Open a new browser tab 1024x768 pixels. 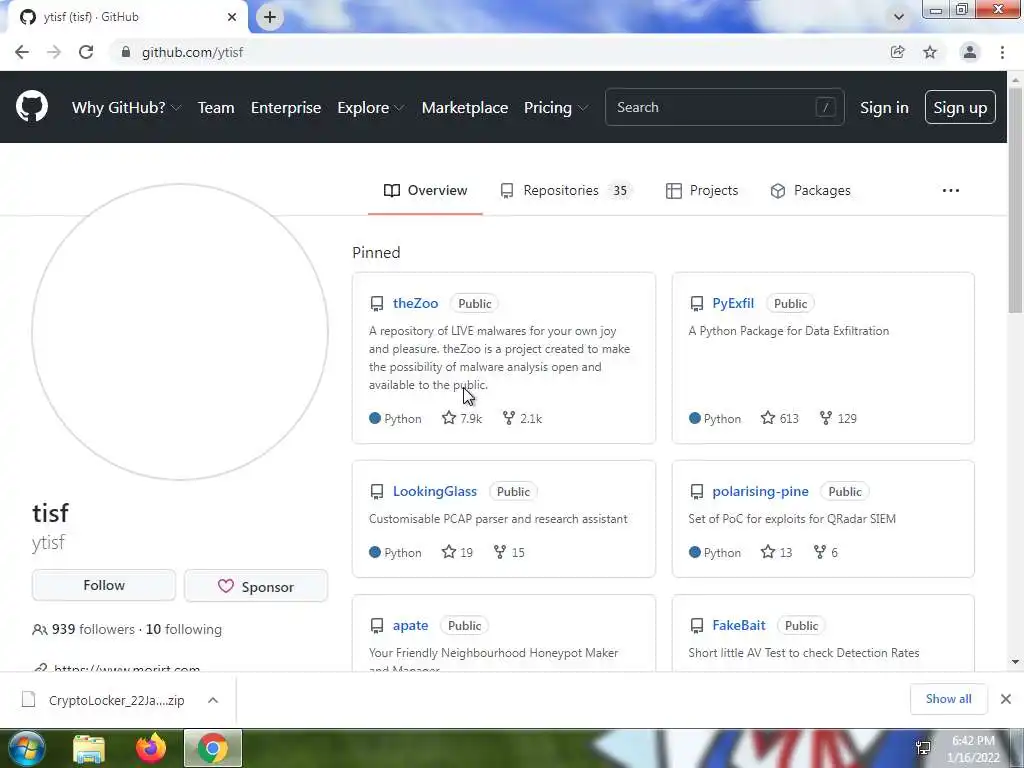[x=270, y=17]
